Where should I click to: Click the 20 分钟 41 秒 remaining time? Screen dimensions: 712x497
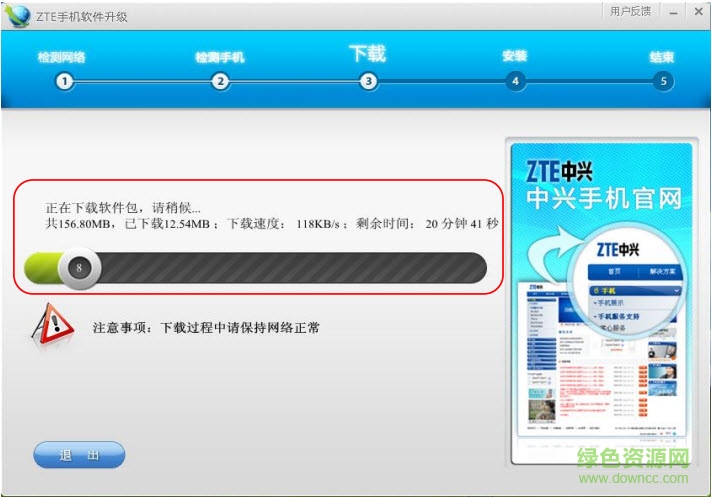click(462, 224)
